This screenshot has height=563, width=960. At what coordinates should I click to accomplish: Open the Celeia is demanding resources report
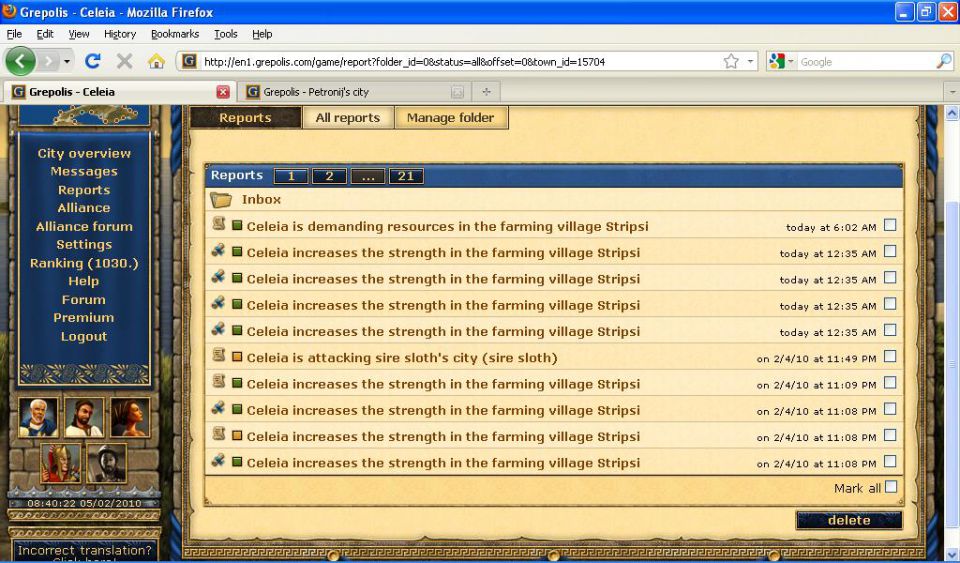(x=448, y=226)
